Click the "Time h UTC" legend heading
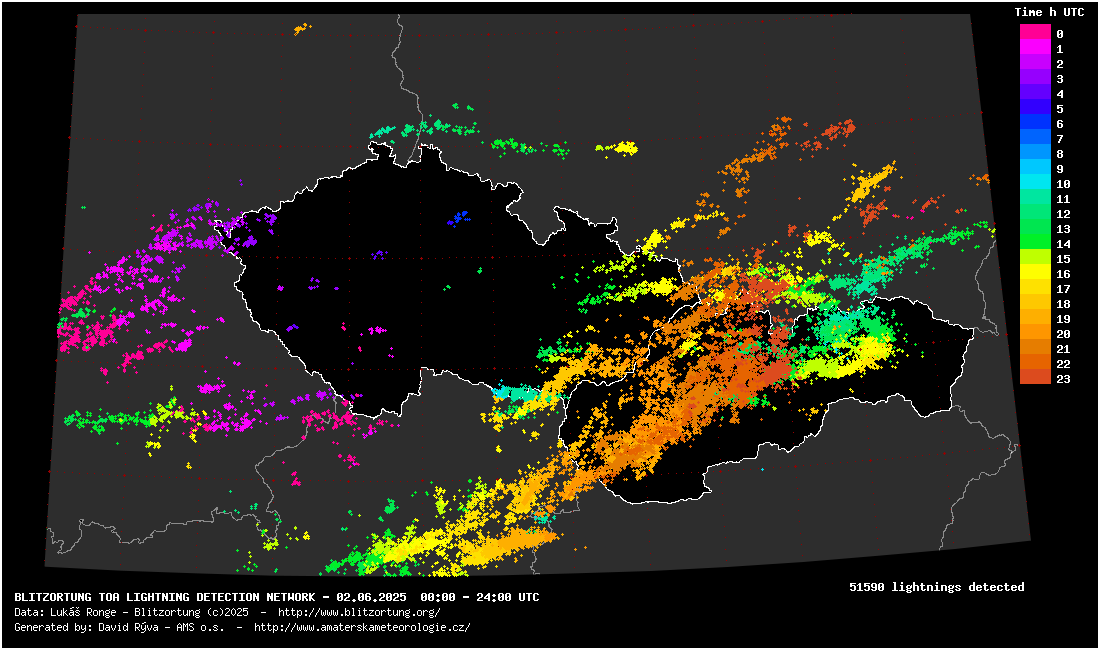 coord(1049,12)
